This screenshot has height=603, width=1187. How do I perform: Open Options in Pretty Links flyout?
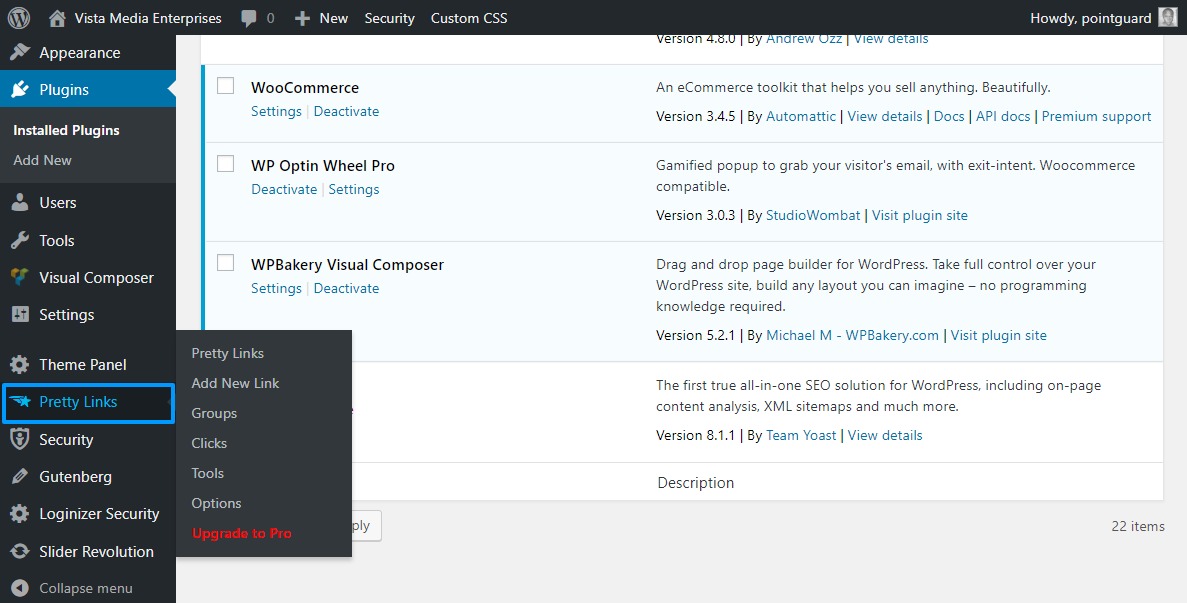pos(217,503)
